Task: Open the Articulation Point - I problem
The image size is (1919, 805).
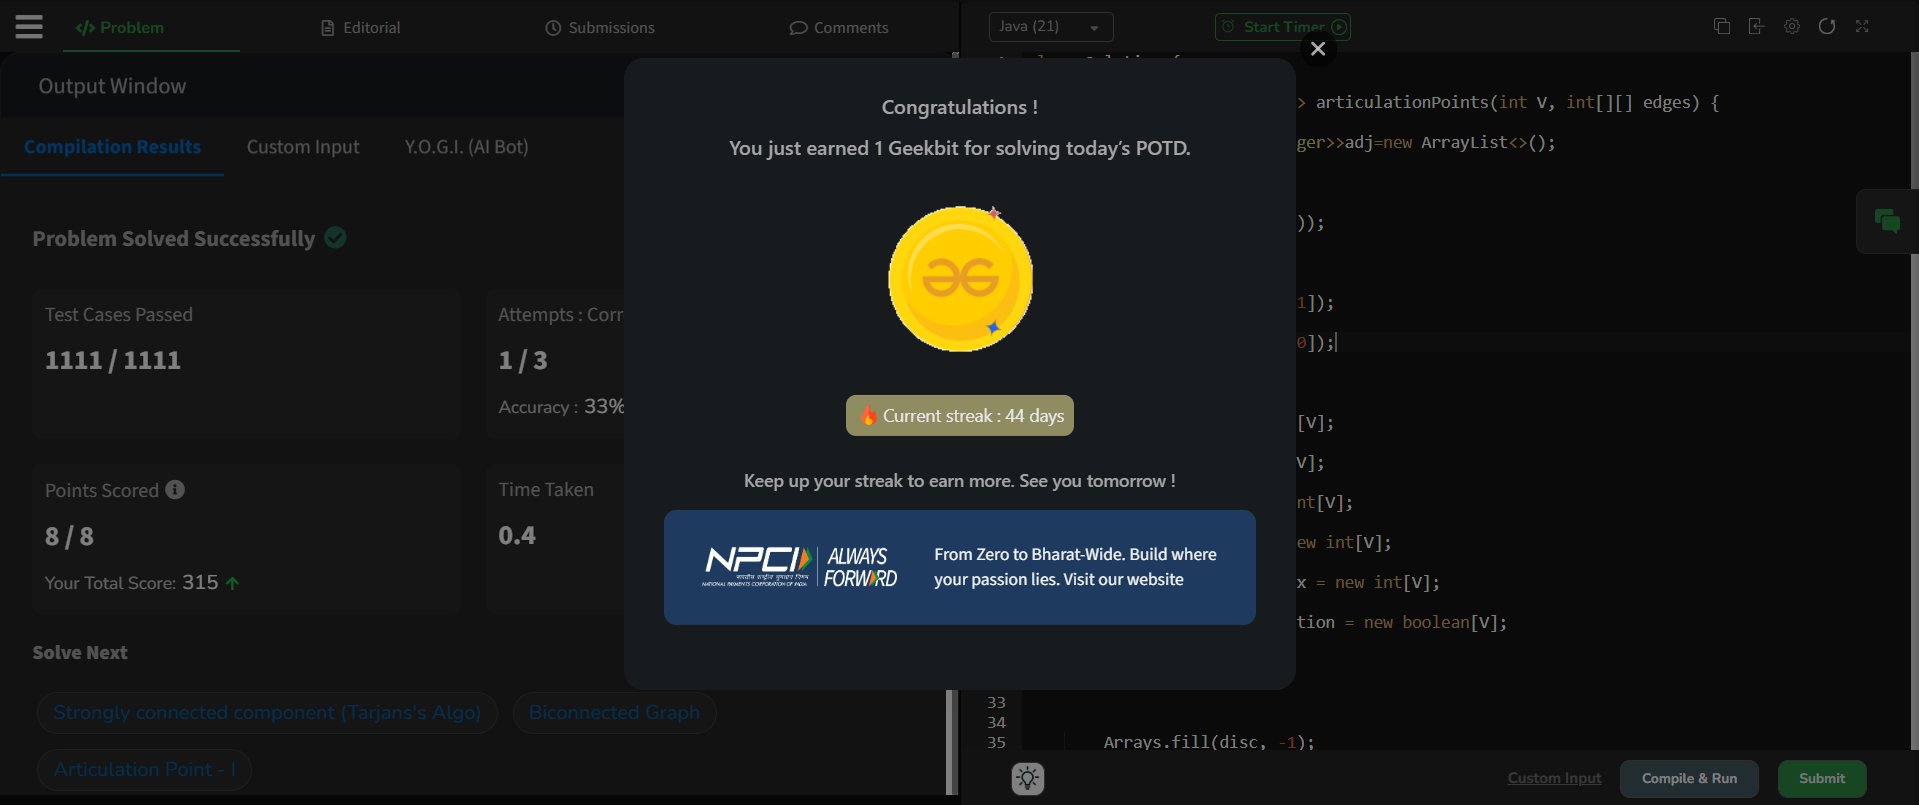Action: [144, 770]
